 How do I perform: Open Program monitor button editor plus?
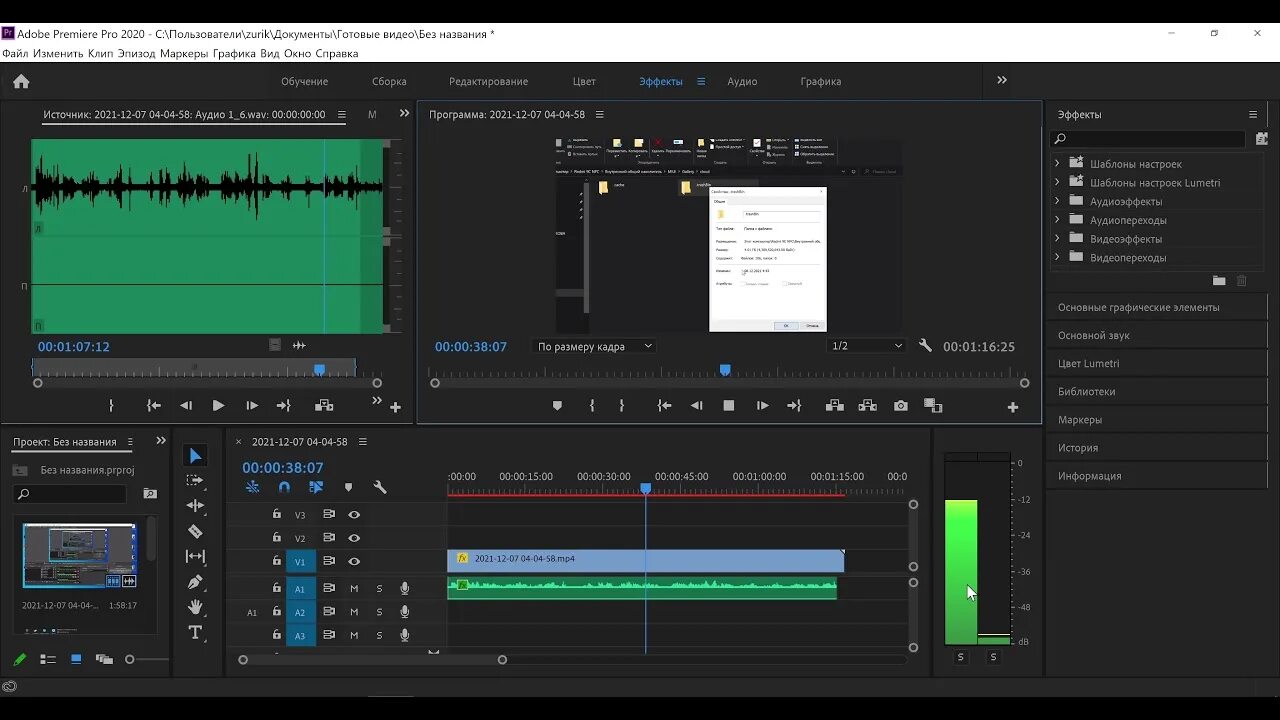click(x=1012, y=407)
